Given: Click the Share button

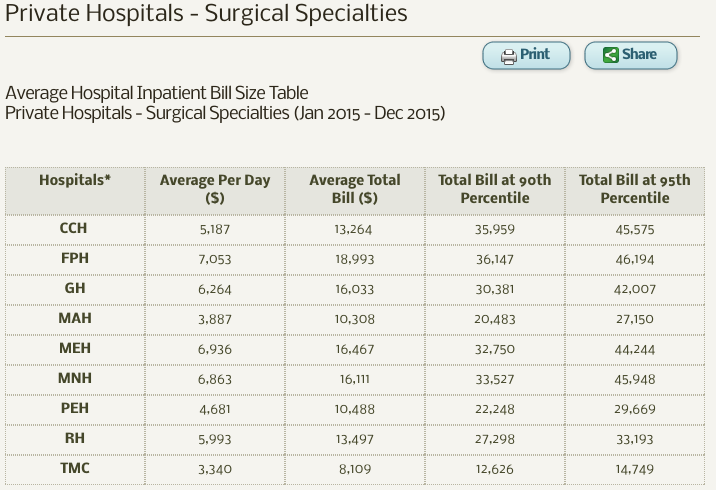Looking at the screenshot, I should click(x=631, y=55).
